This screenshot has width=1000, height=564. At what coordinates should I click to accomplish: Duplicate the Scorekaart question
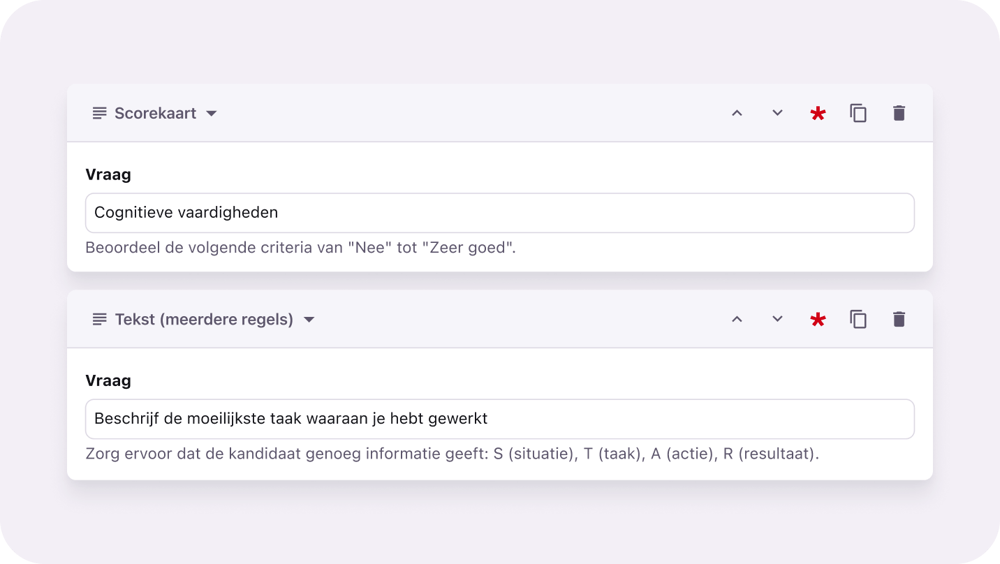(x=858, y=113)
